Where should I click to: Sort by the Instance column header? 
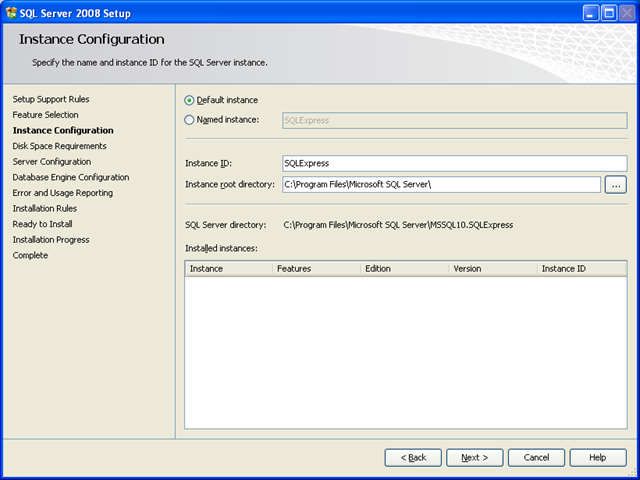228,269
